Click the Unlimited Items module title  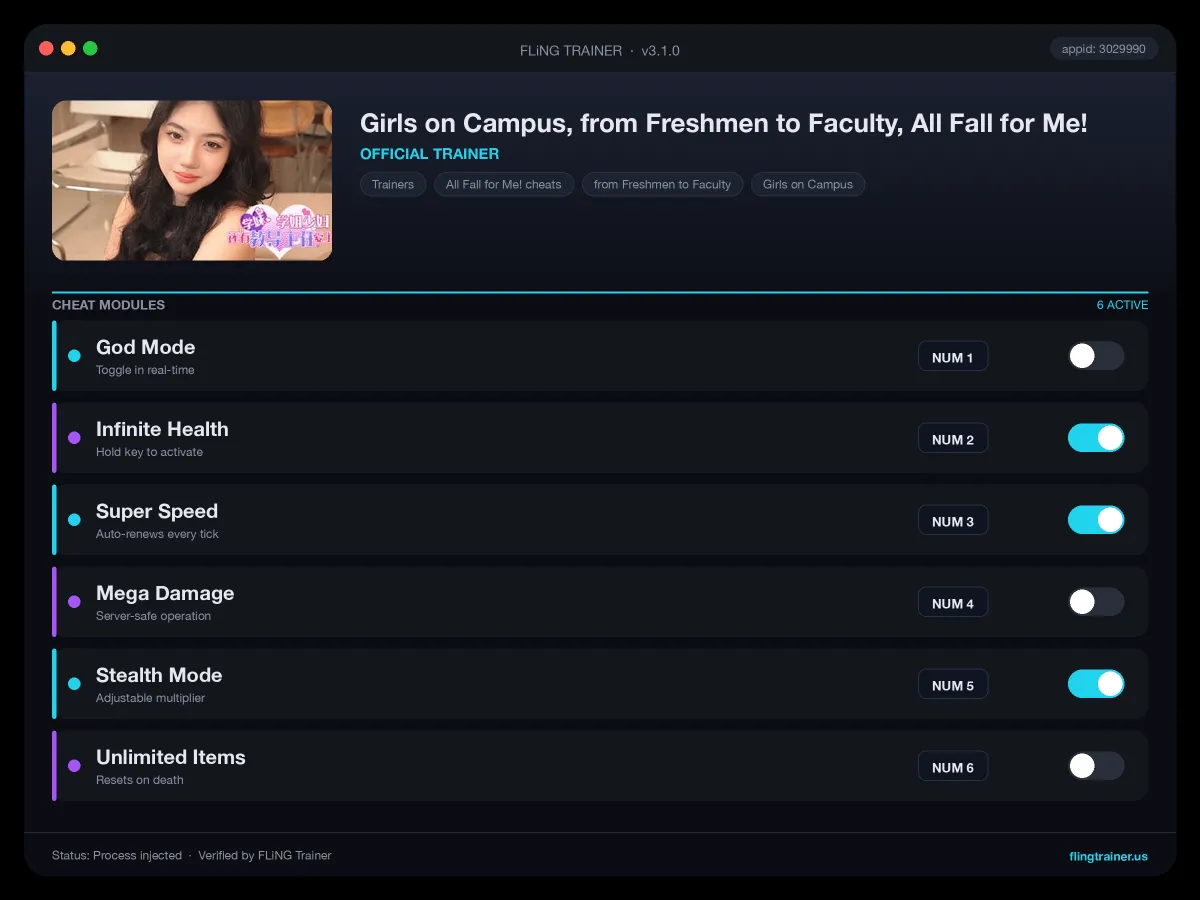pos(171,757)
